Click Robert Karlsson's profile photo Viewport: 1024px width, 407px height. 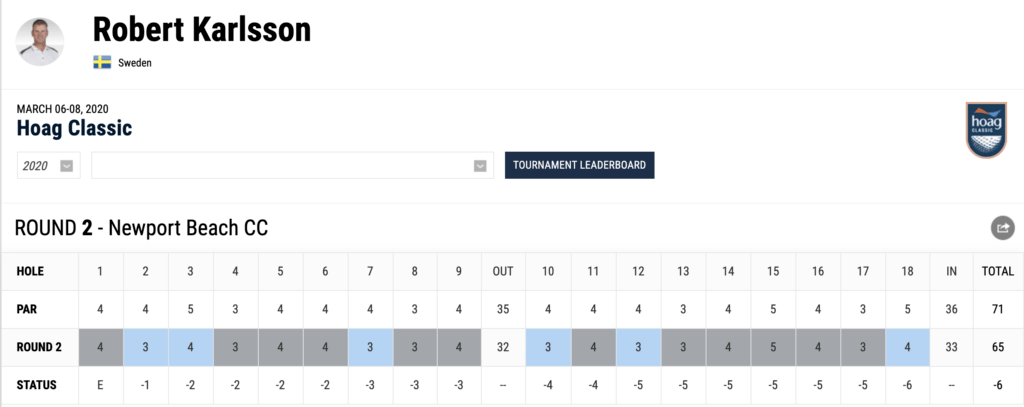(41, 41)
